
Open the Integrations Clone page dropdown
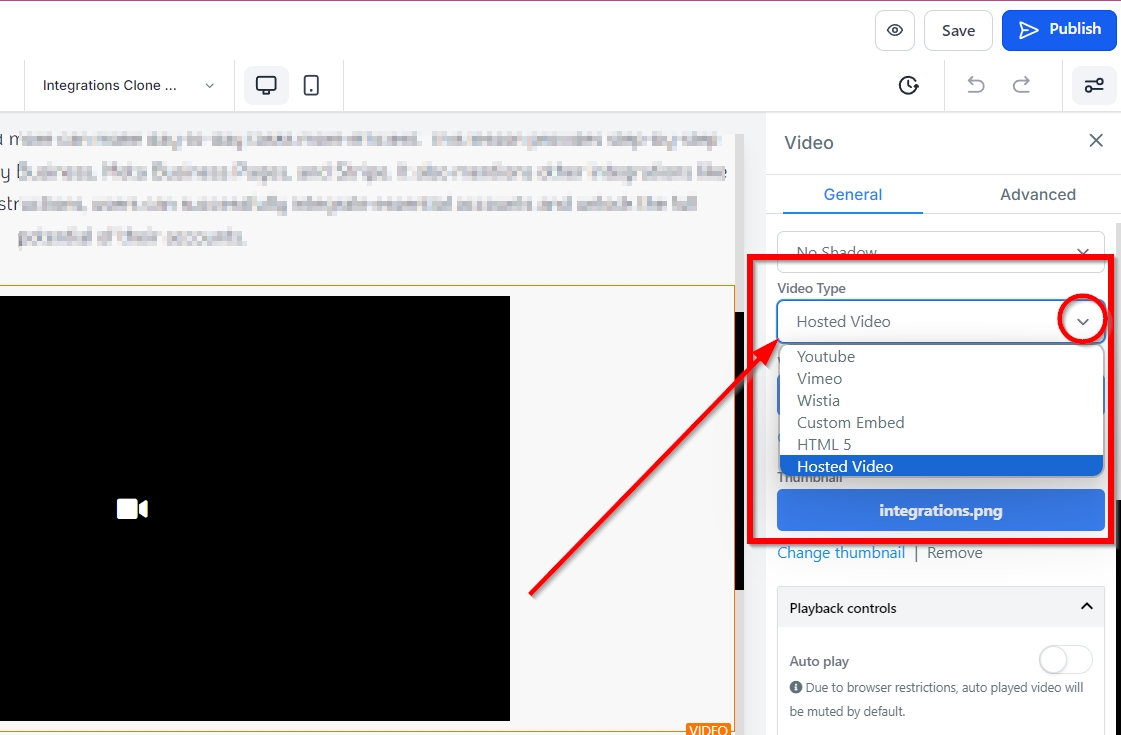pos(128,86)
